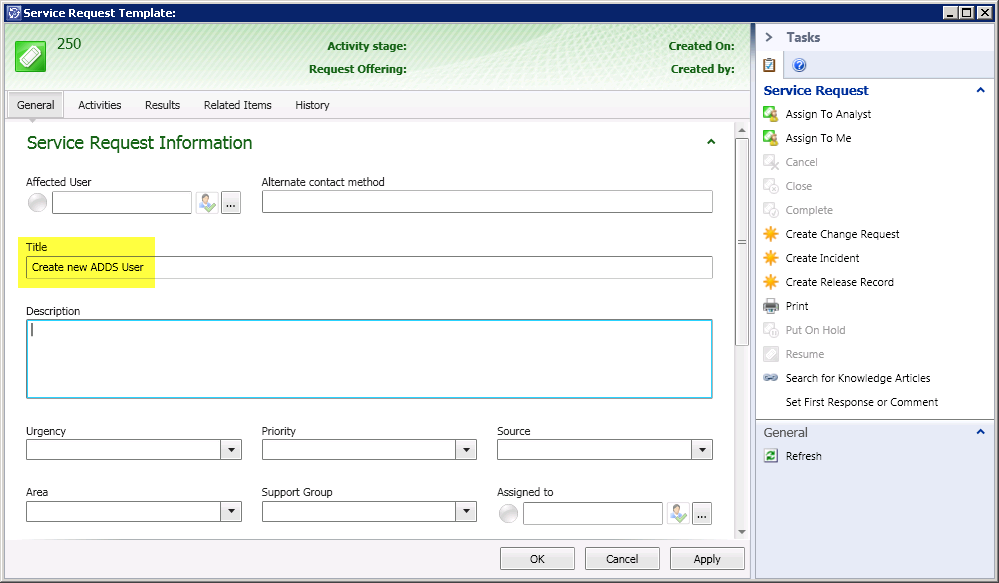Collapse the Service Request Information section
The image size is (999, 583).
coord(711,143)
